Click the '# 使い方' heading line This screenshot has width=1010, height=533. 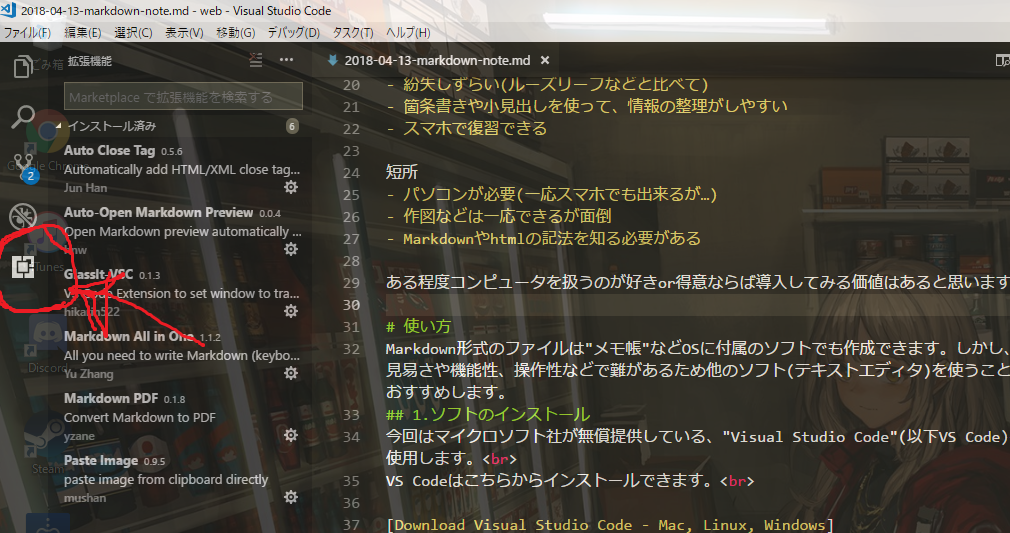coord(419,326)
